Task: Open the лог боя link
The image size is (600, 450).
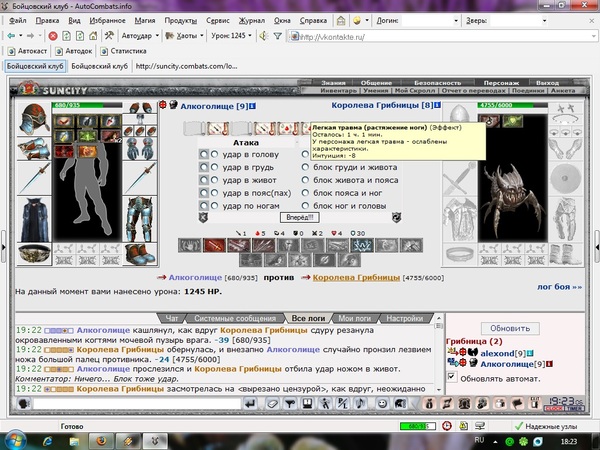Action: tap(559, 287)
